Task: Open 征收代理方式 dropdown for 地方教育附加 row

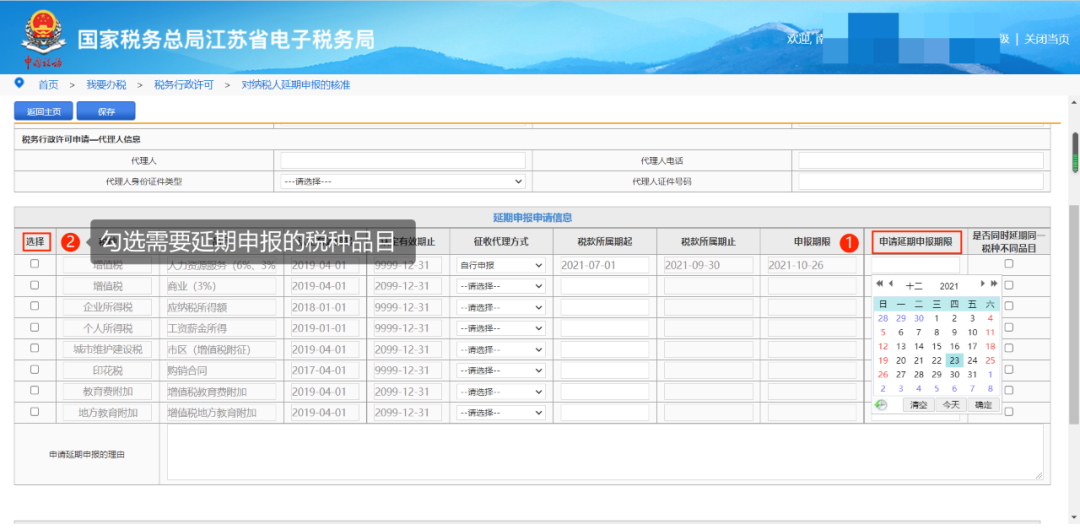Action: (500, 413)
